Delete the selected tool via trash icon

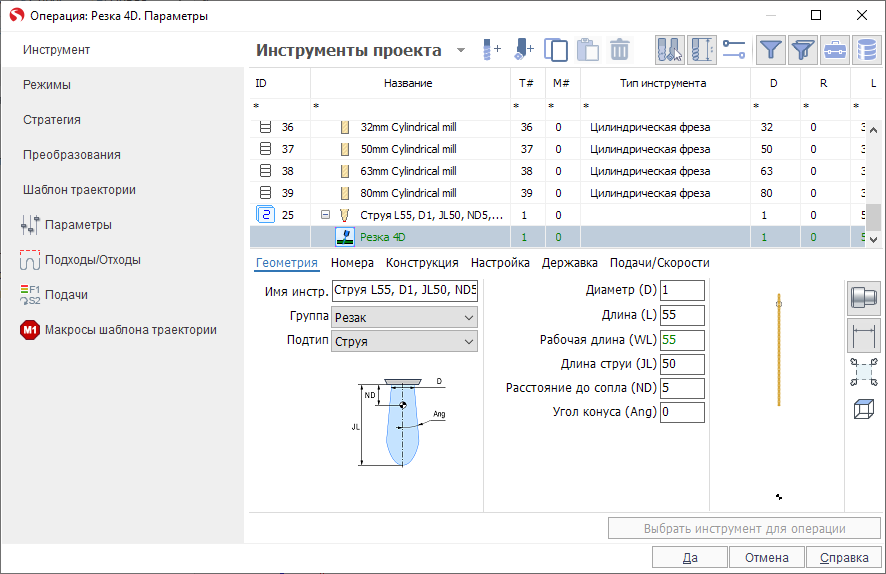pyautogui.click(x=619, y=50)
